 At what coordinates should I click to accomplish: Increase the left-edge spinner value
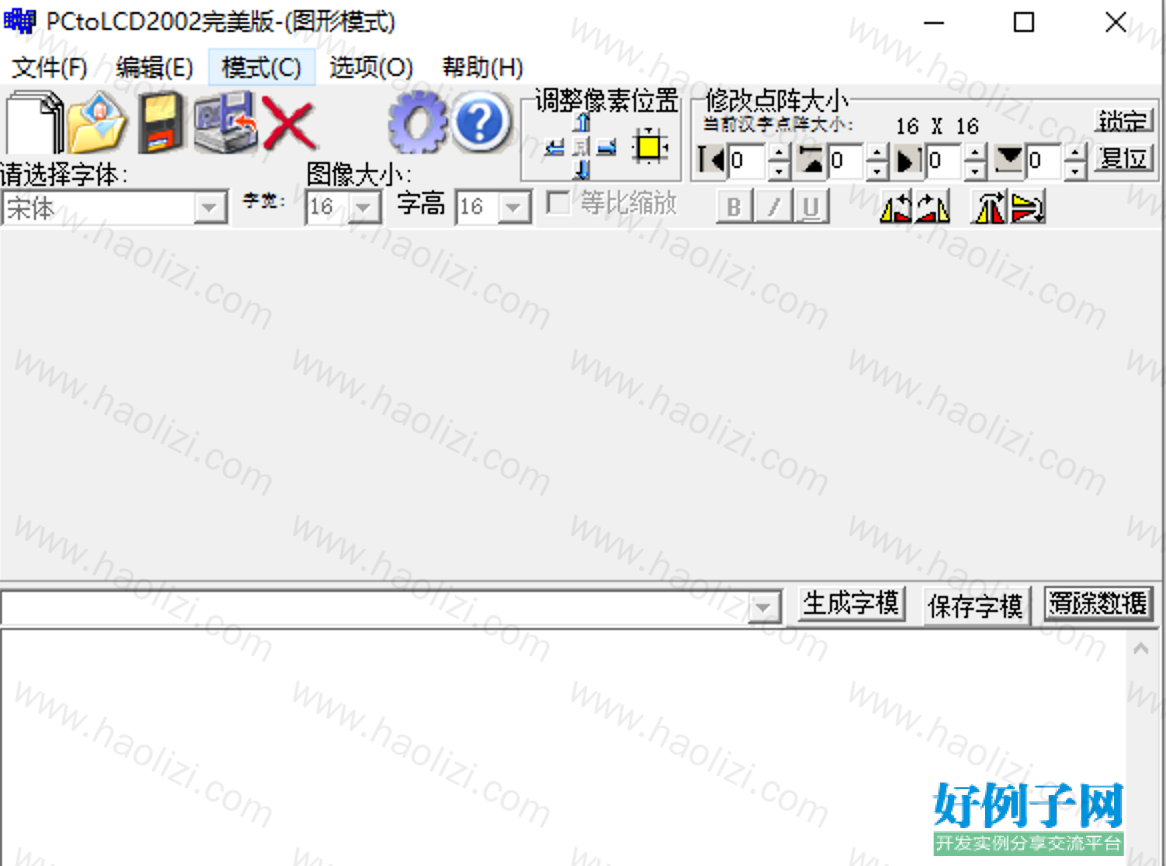pyautogui.click(x=779, y=152)
